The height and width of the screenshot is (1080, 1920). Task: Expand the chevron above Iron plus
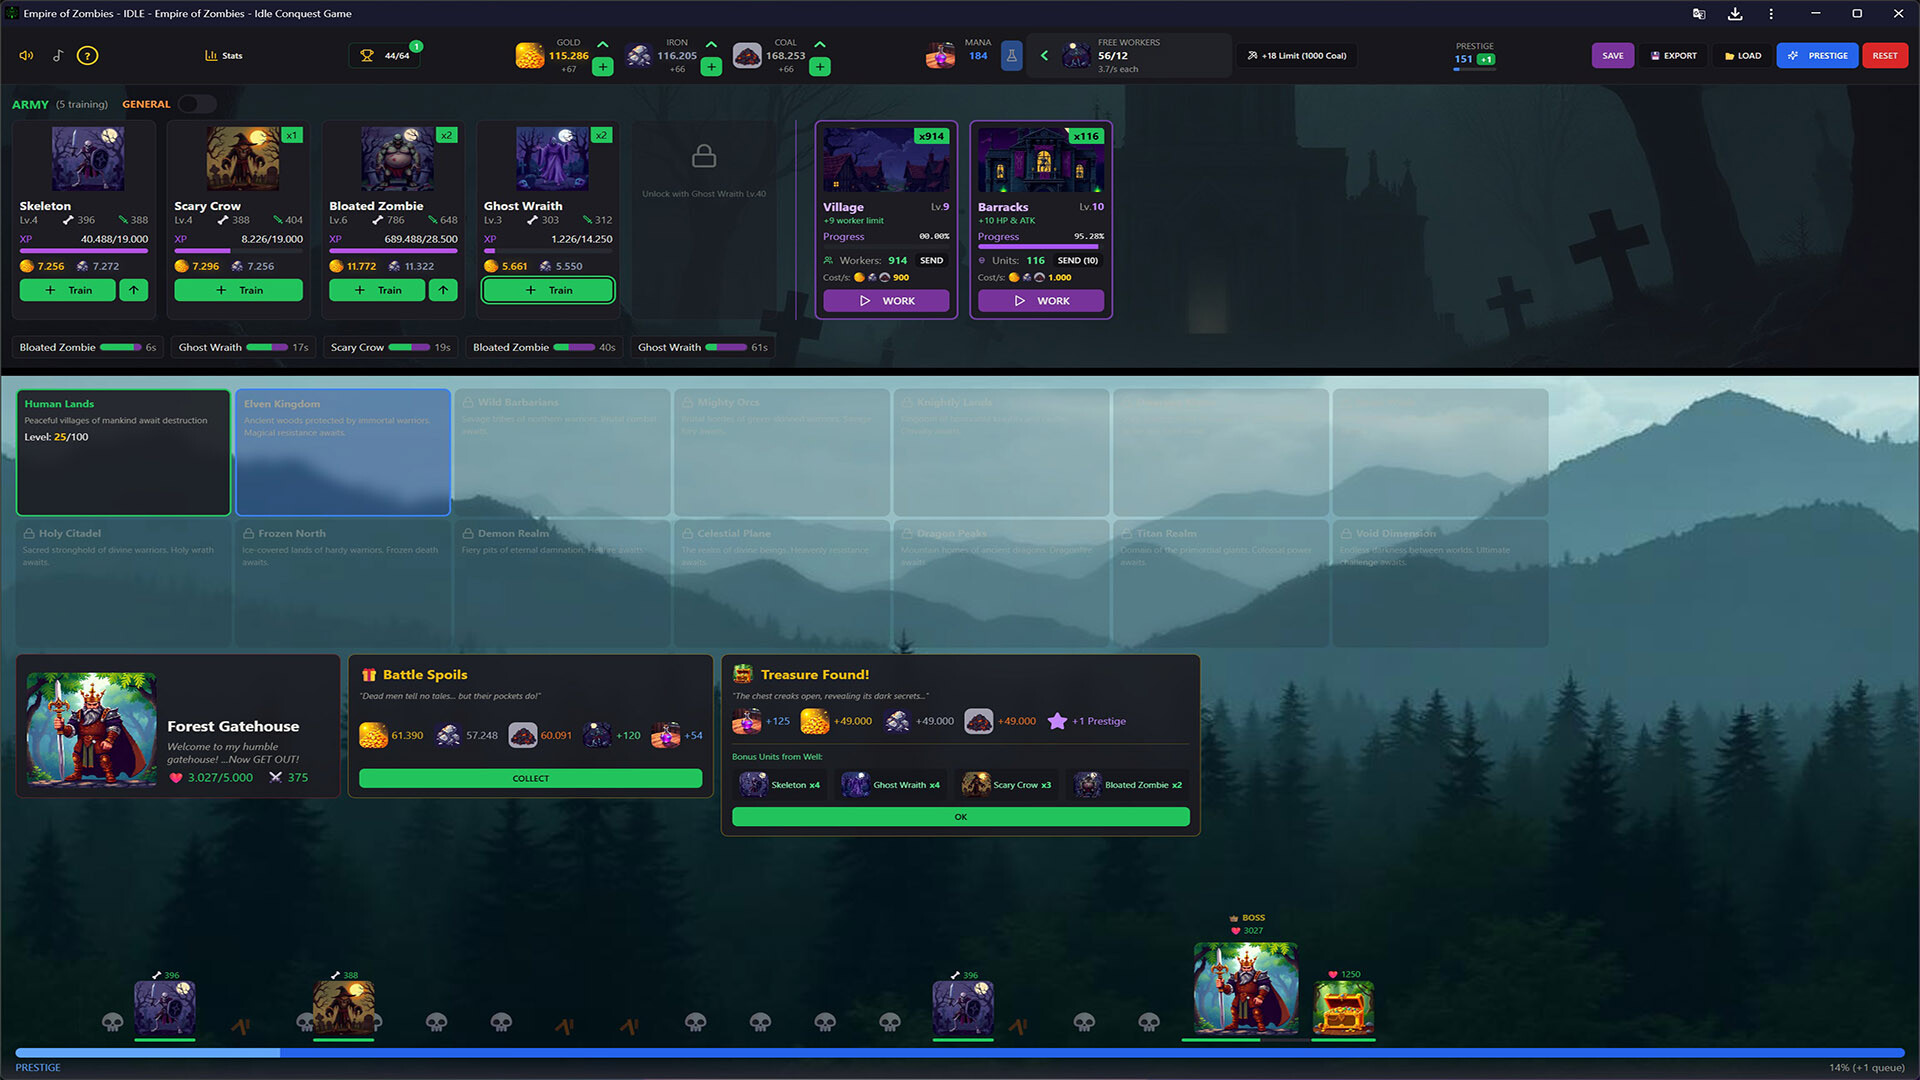point(711,45)
